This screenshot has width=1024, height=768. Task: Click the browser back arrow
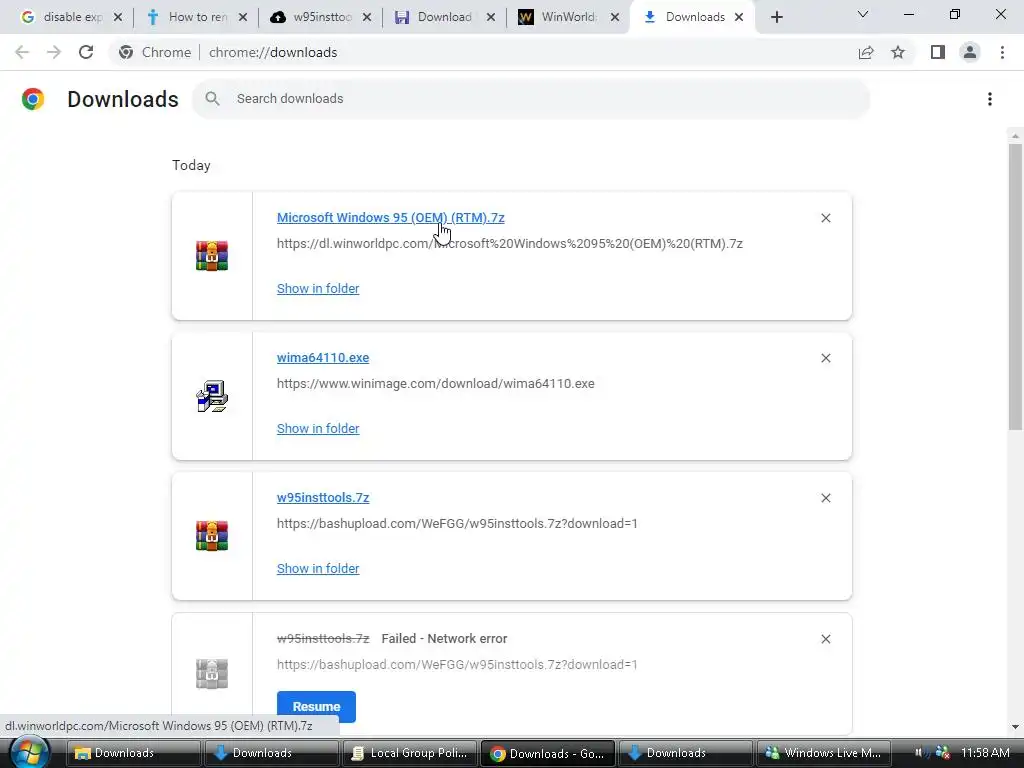[22, 52]
